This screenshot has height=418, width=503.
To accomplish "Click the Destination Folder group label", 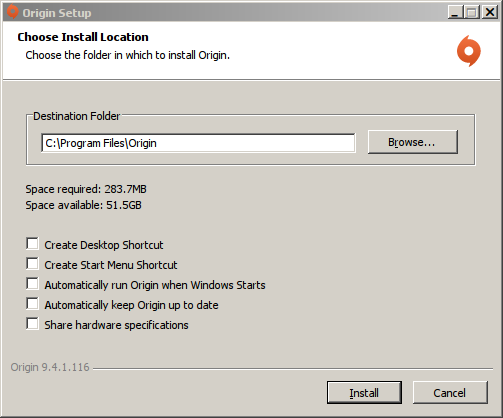I will coord(76,116).
